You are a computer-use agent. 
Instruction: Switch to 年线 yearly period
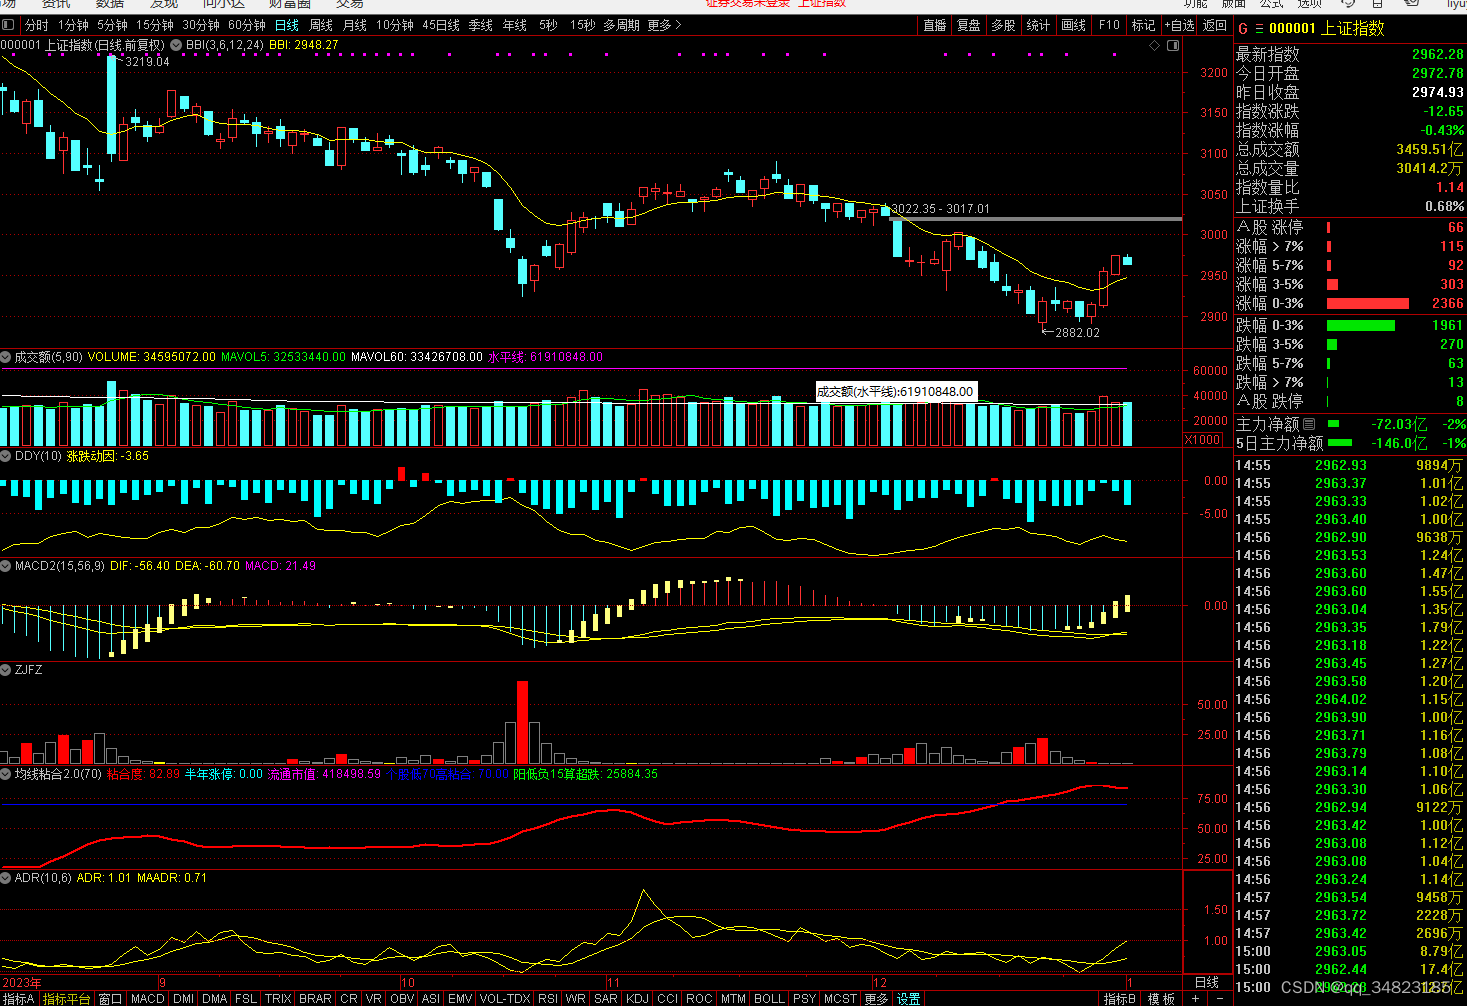[x=515, y=25]
